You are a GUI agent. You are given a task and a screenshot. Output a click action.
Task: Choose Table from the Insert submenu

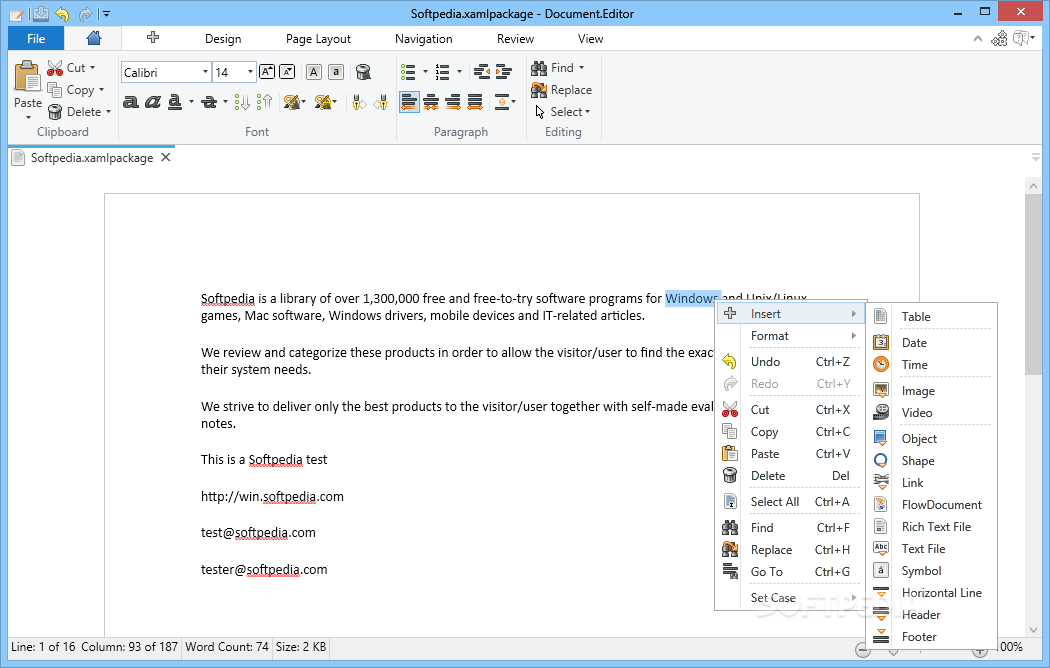[931, 317]
